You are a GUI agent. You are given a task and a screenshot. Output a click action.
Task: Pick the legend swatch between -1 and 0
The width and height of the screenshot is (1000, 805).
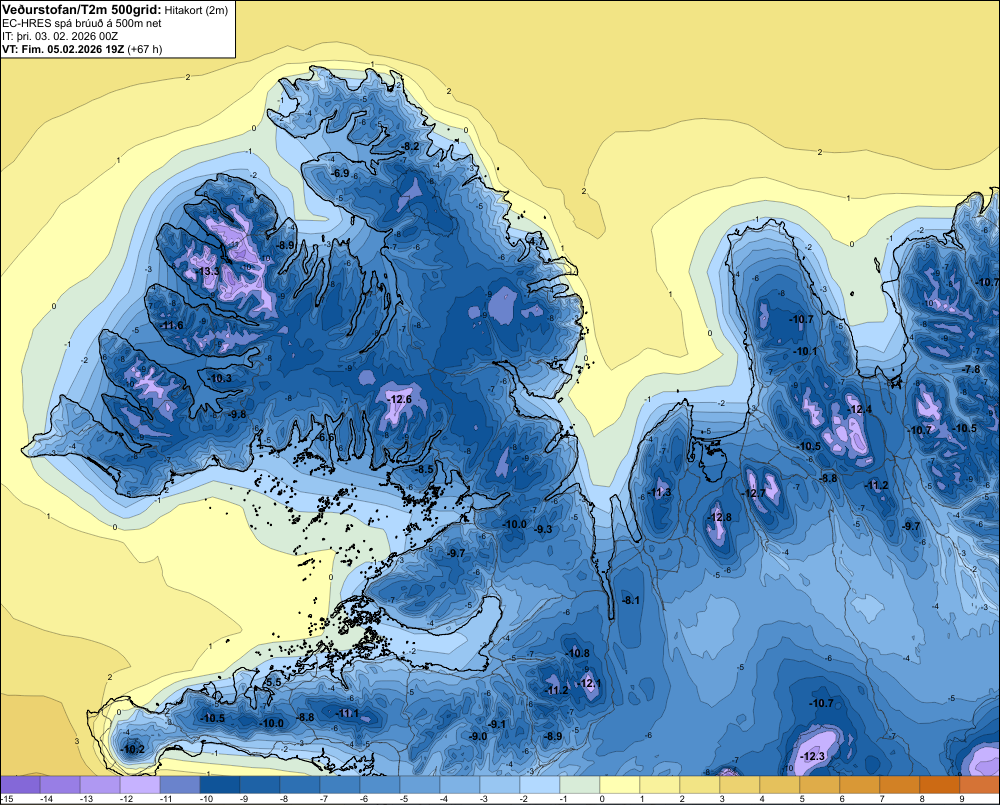580,784
